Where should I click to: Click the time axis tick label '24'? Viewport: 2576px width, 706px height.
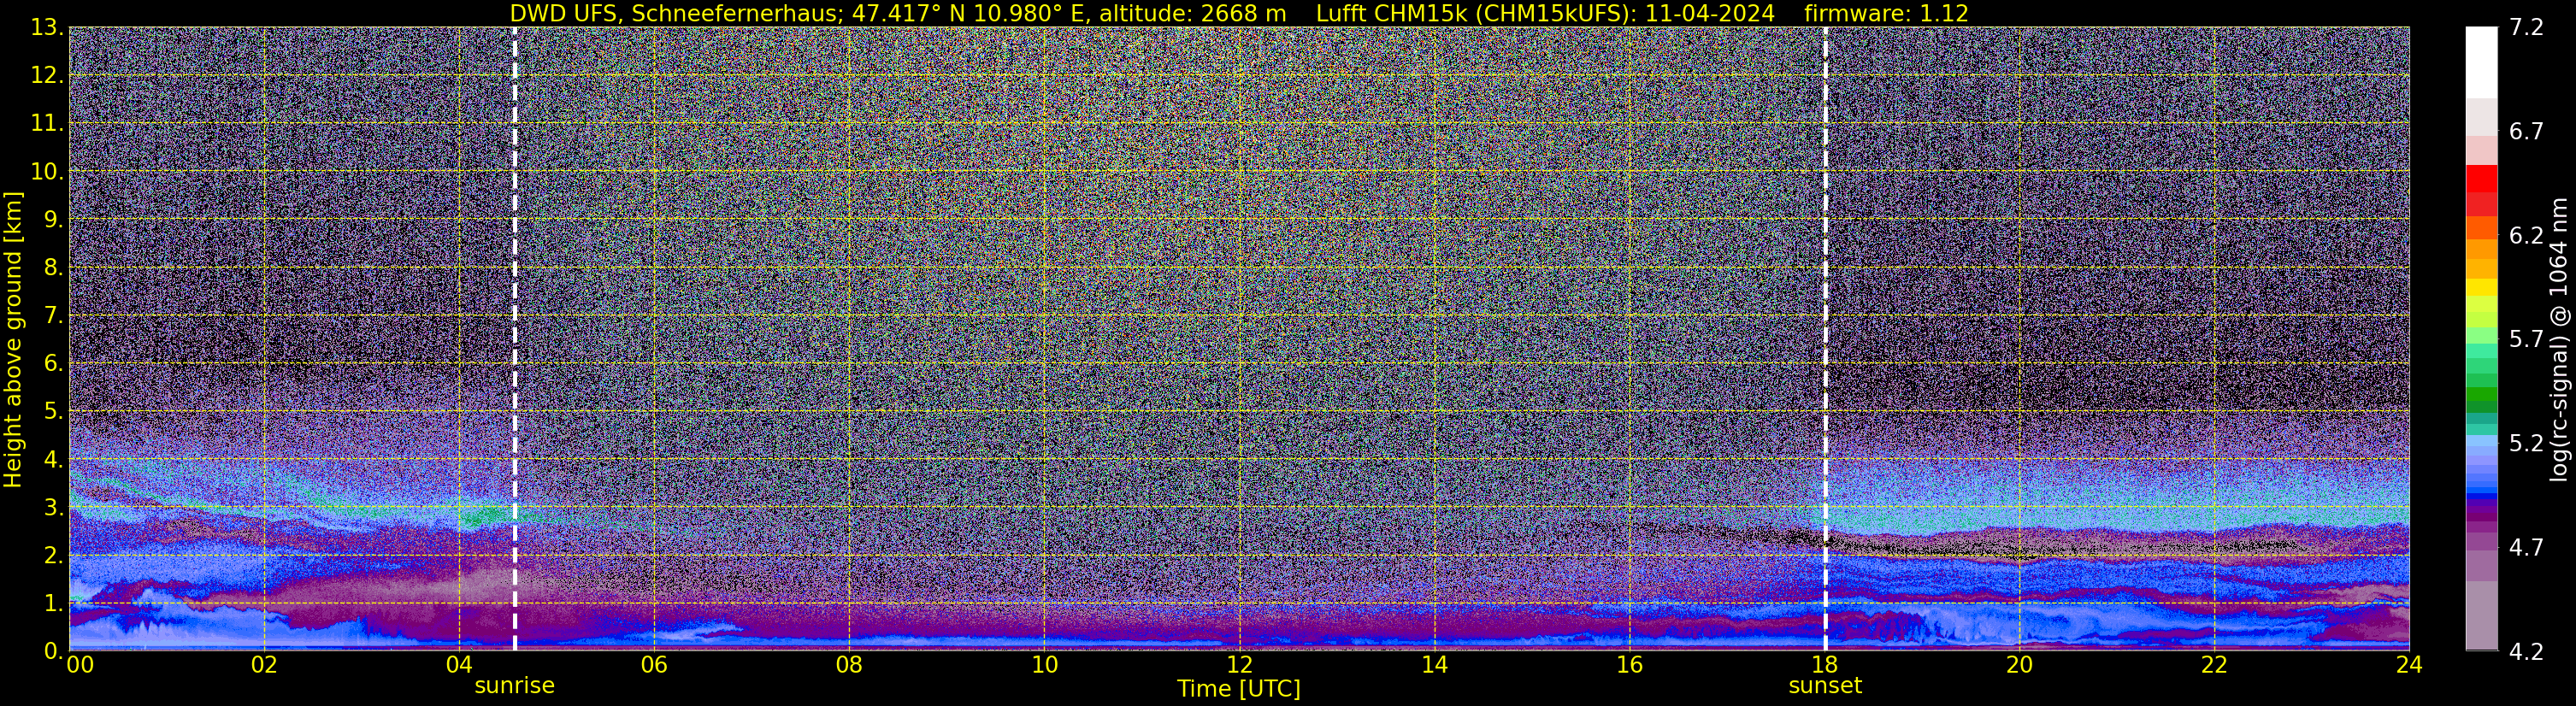point(2409,664)
